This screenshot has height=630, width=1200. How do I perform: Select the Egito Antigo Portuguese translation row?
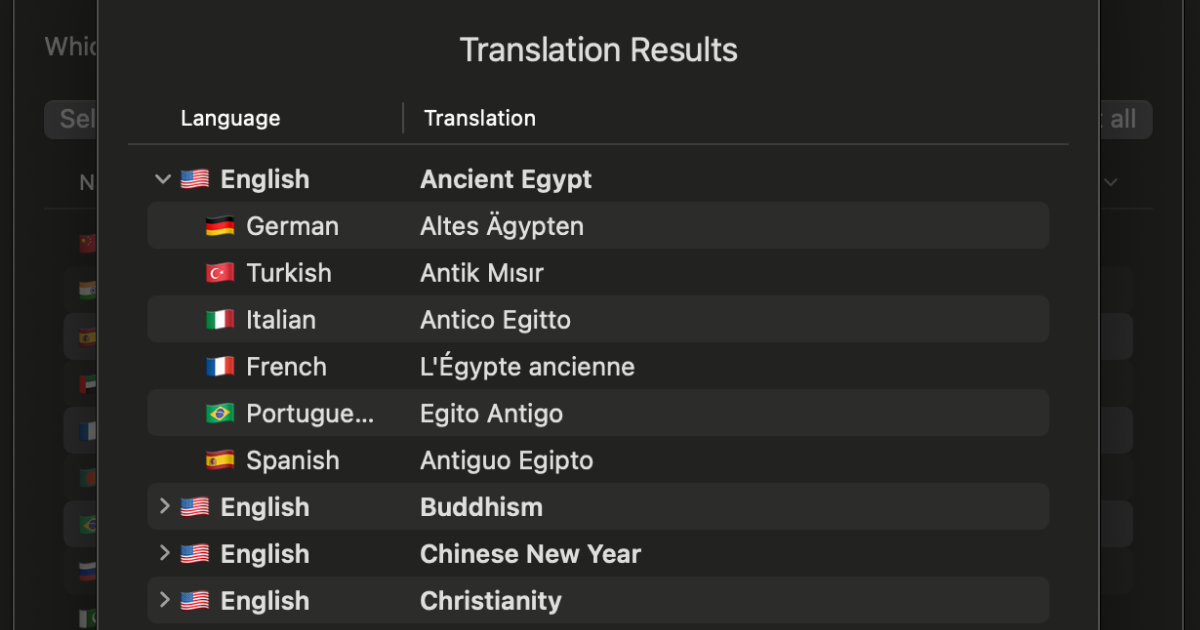tap(600, 413)
